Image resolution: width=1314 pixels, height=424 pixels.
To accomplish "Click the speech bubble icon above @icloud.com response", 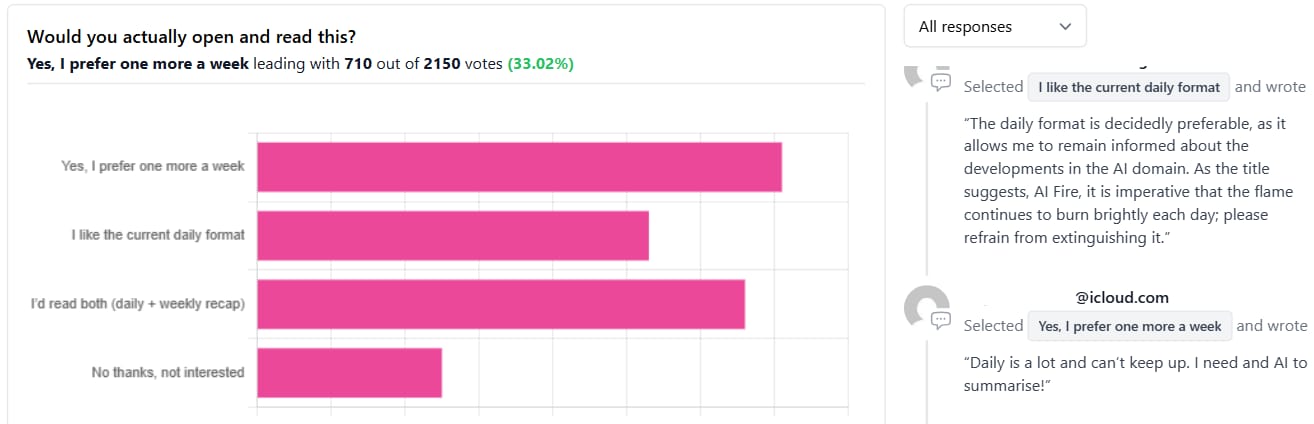I will (x=941, y=82).
